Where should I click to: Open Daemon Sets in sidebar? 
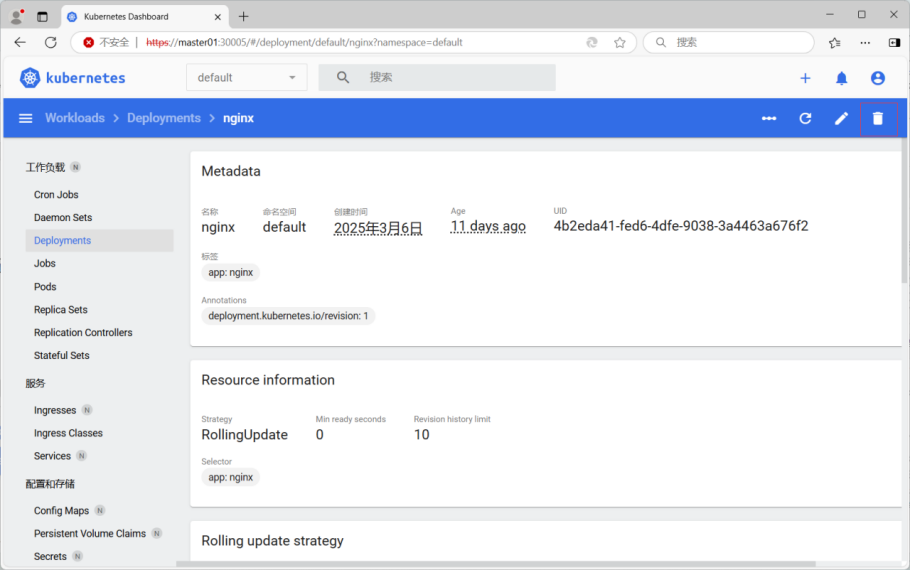pyautogui.click(x=63, y=217)
